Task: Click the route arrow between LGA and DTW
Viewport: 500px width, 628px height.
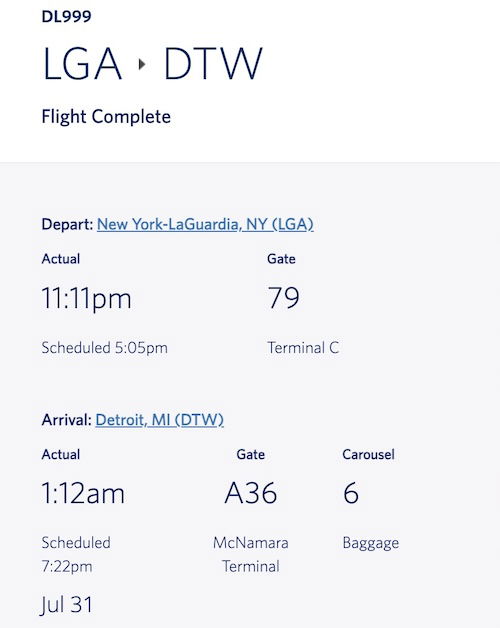Action: click(142, 64)
